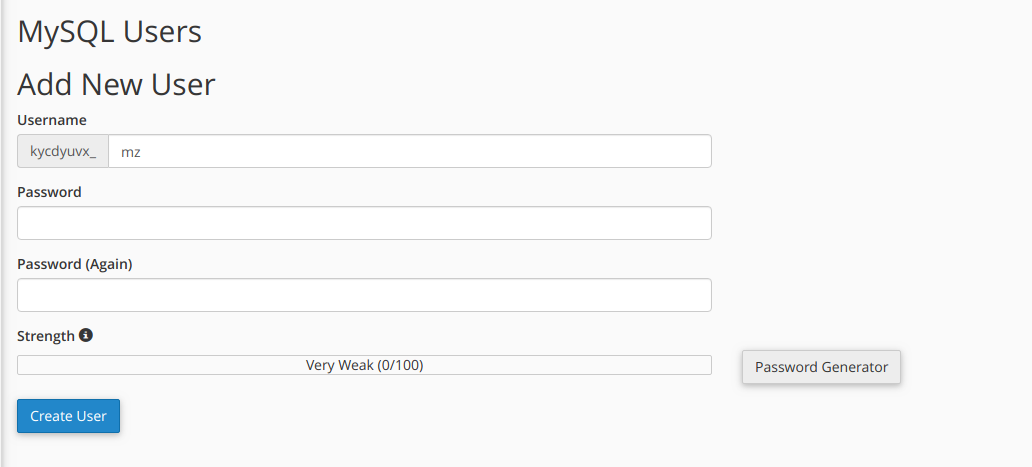
Task: Generate a password with Password Generator
Action: pos(821,367)
